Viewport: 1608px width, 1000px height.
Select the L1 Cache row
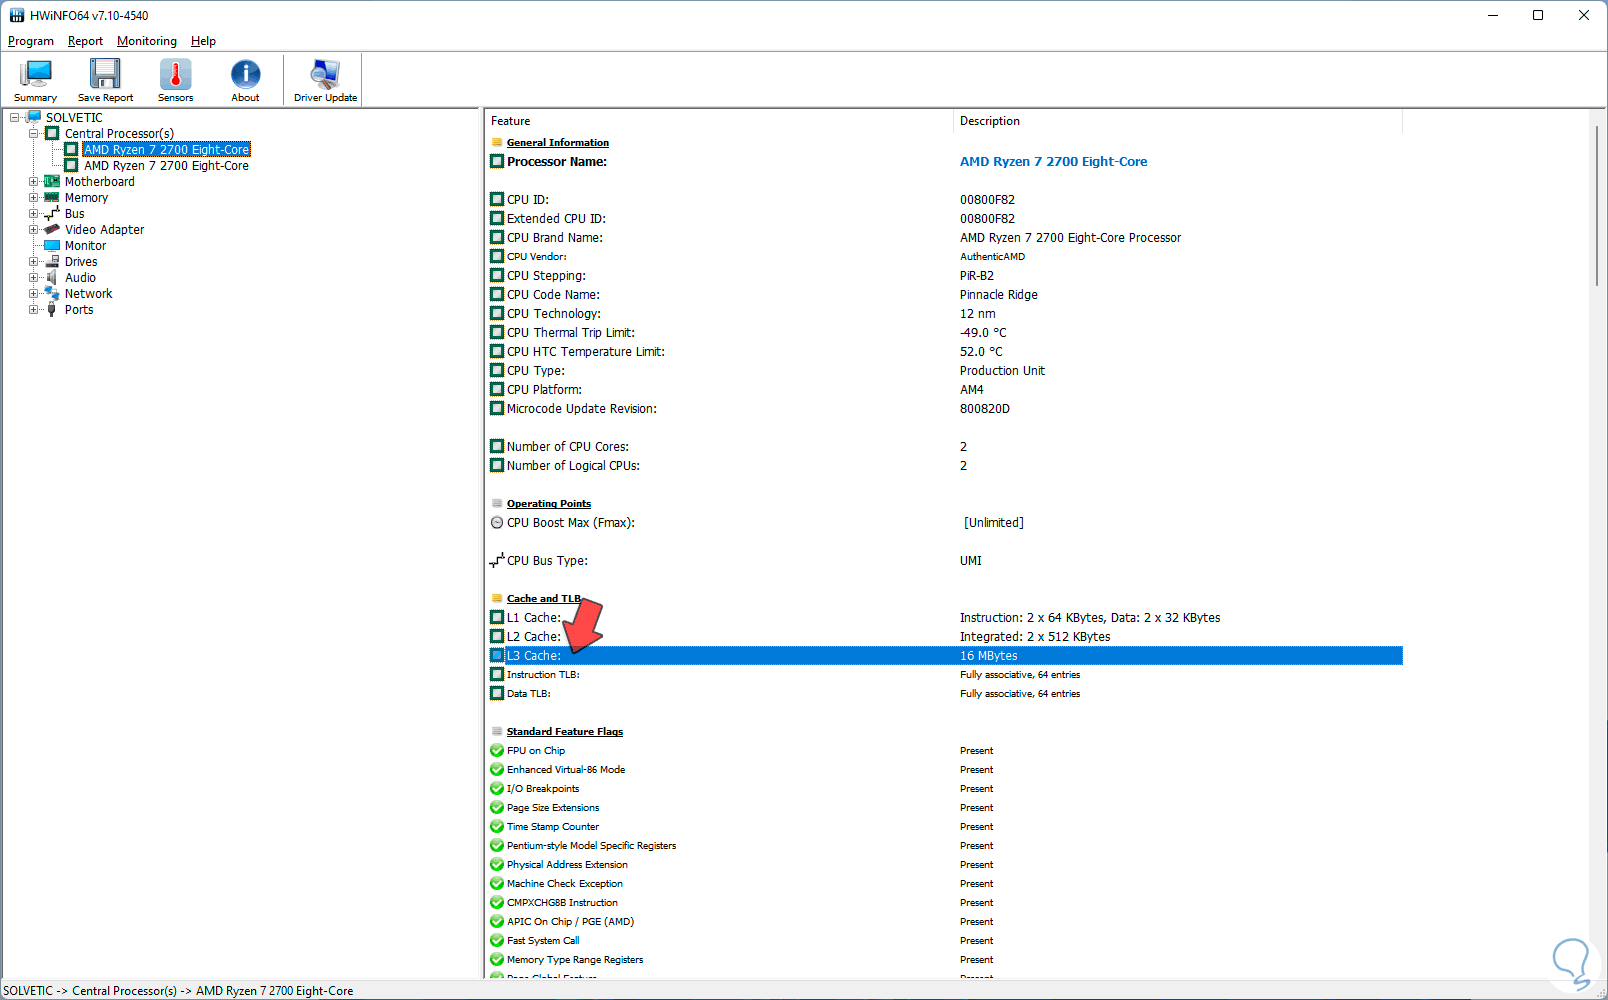pyautogui.click(x=945, y=618)
